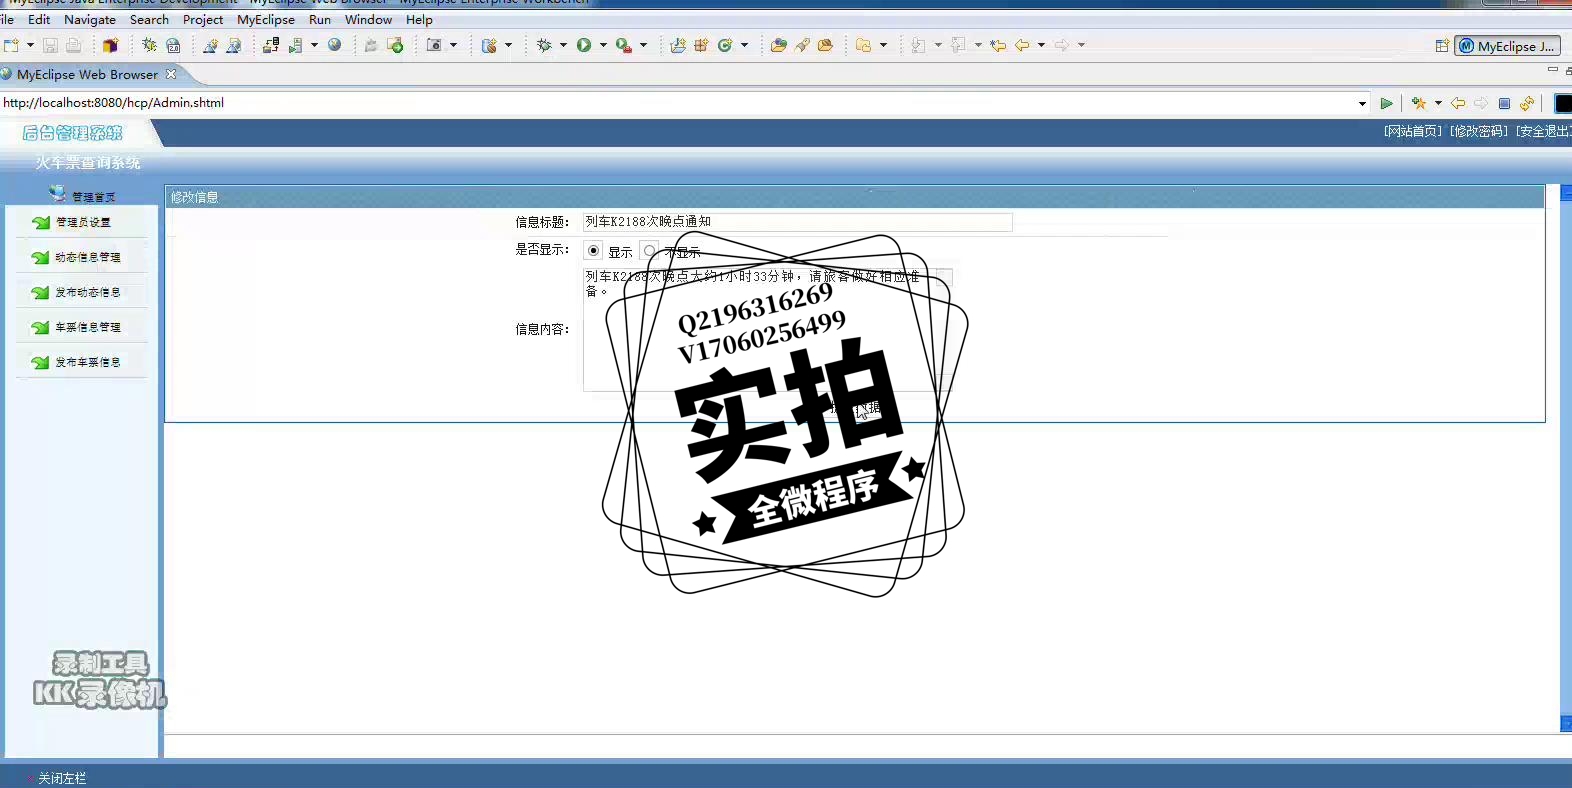Click the Save toolbar icon
1572x788 pixels.
click(50, 45)
